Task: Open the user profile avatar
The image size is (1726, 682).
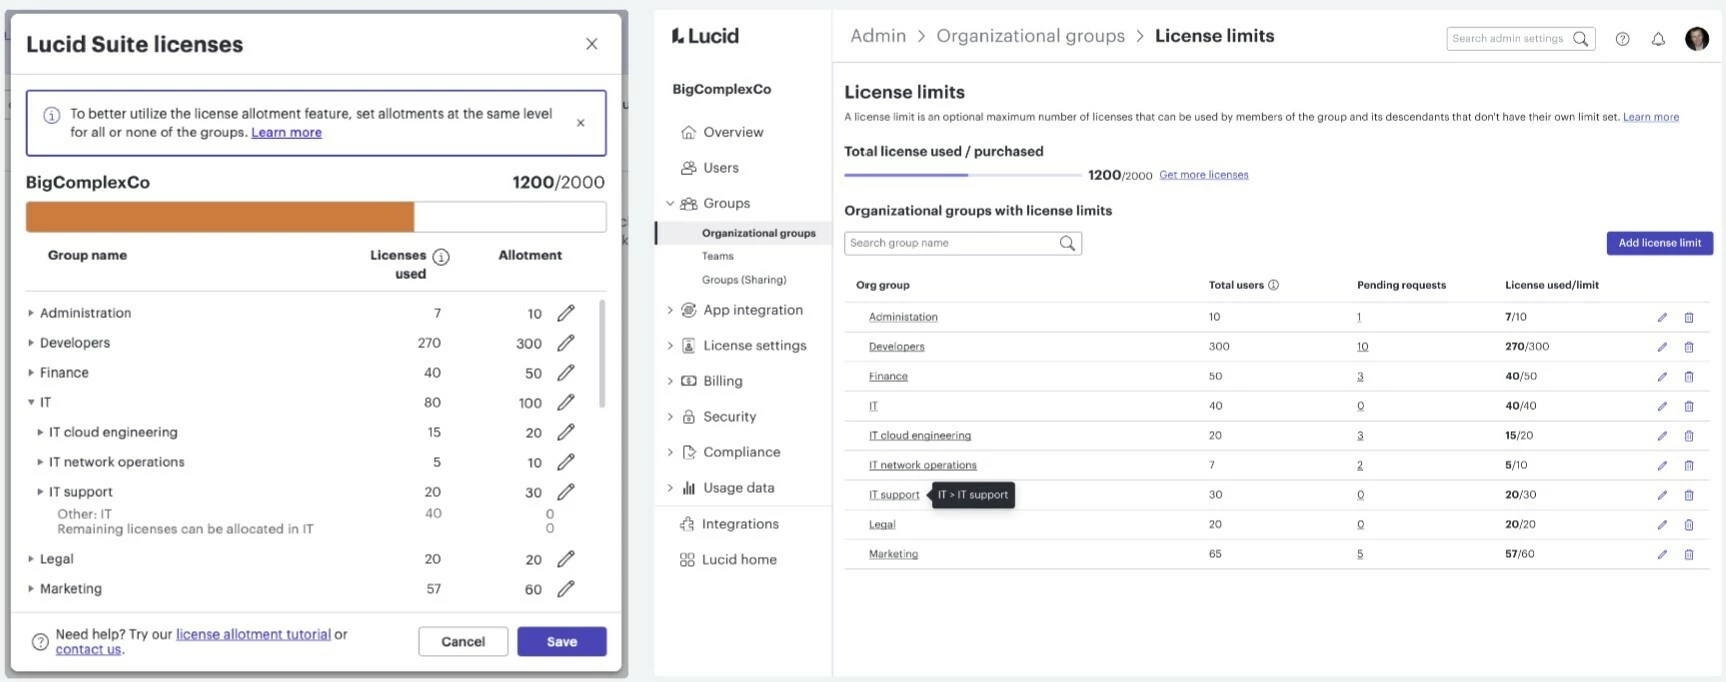Action: [1697, 39]
